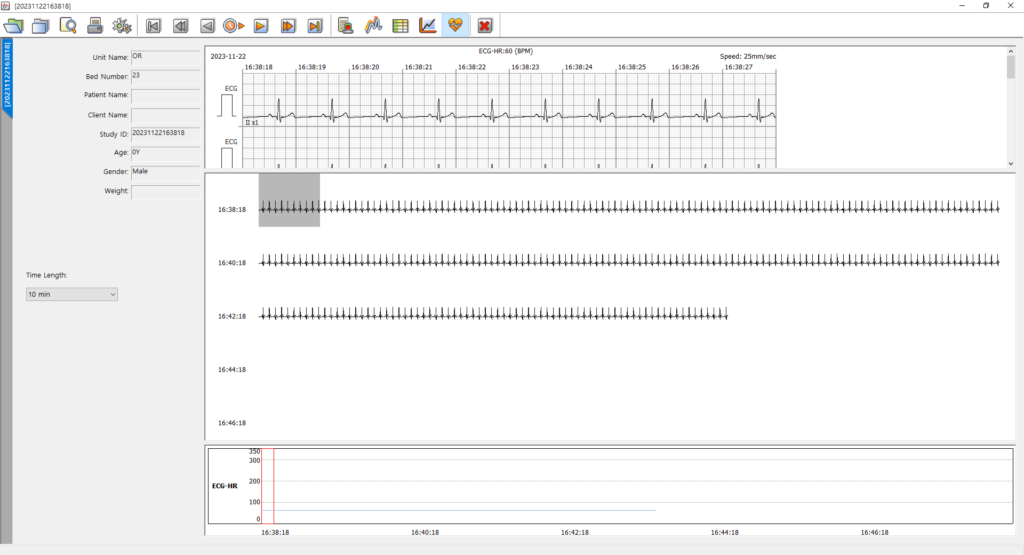
Task: Click the Age field
Action: coord(166,152)
